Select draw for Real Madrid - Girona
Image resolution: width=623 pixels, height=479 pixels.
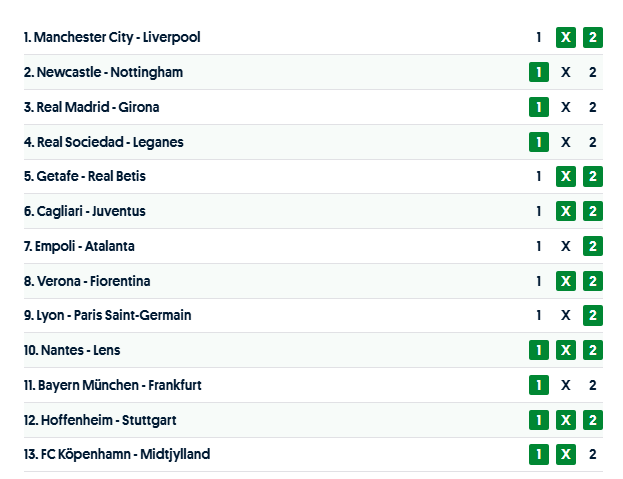[x=566, y=107]
